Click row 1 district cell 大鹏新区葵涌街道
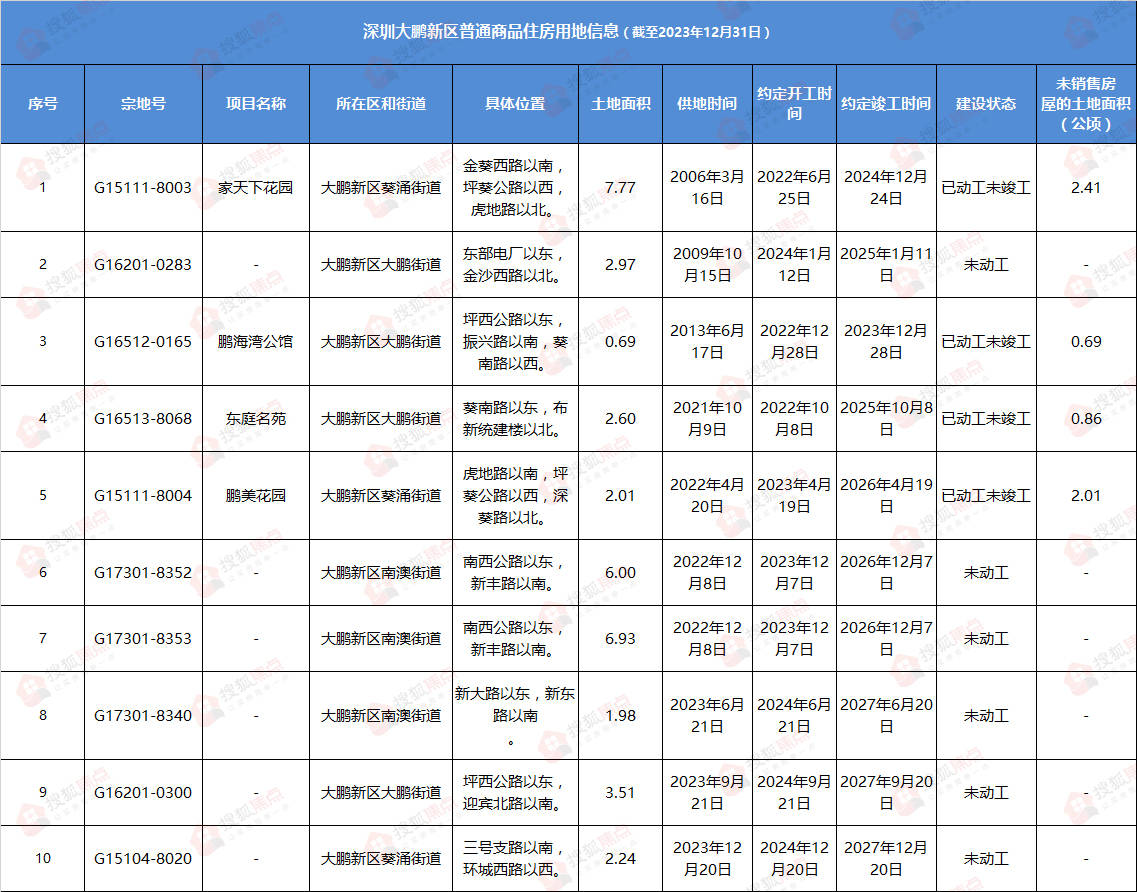The height and width of the screenshot is (892, 1137). [x=381, y=188]
